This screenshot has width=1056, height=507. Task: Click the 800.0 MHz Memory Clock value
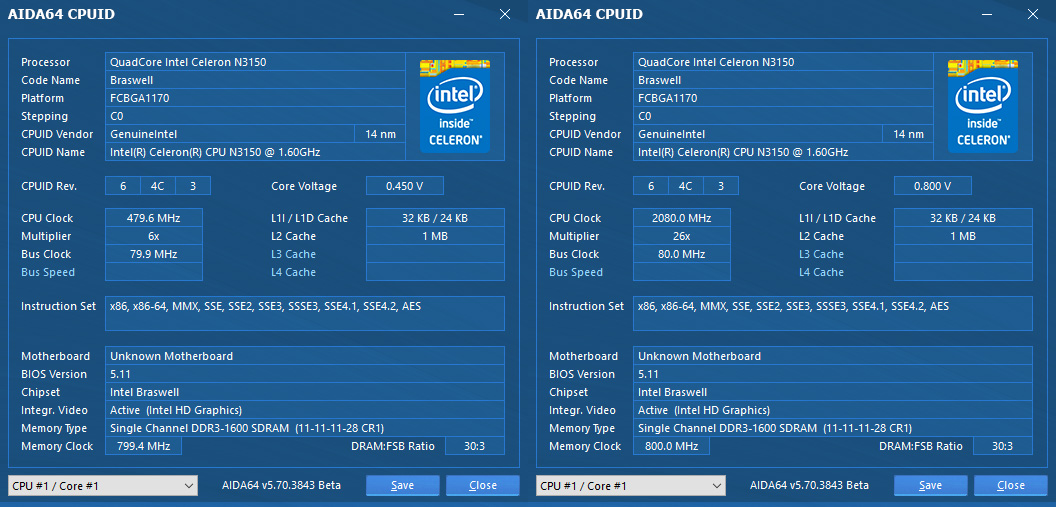(x=671, y=446)
